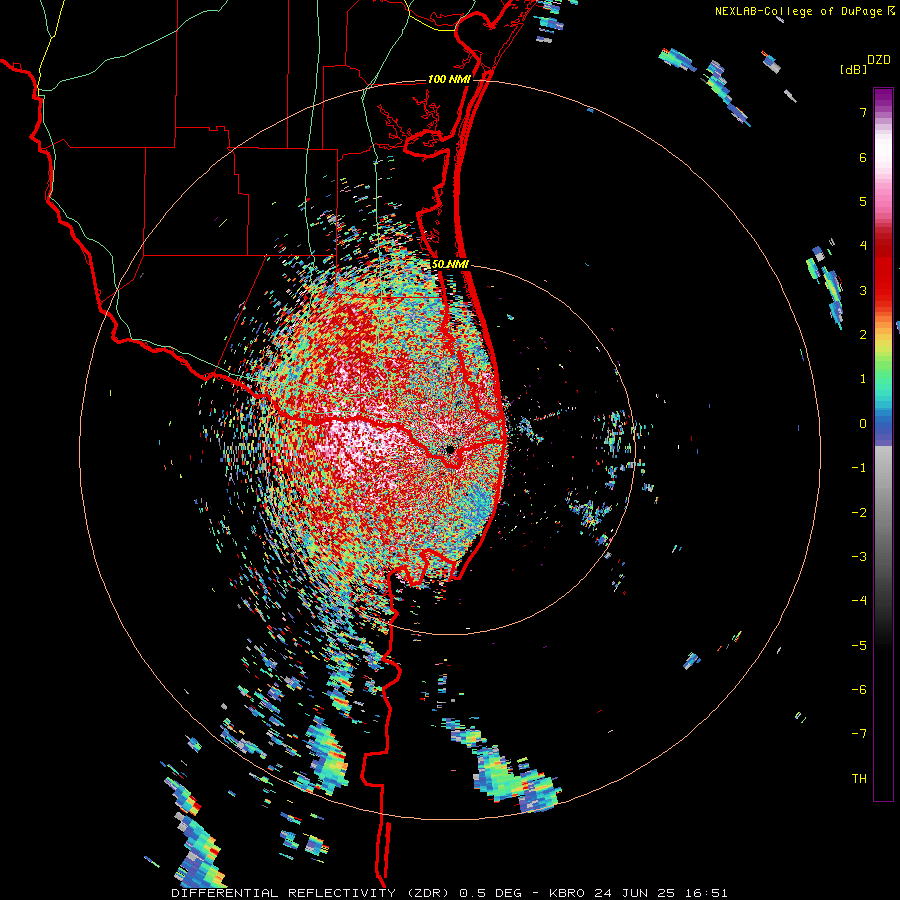Select the -4 dB scale value
This screenshot has width=900, height=900.
pos(859,601)
